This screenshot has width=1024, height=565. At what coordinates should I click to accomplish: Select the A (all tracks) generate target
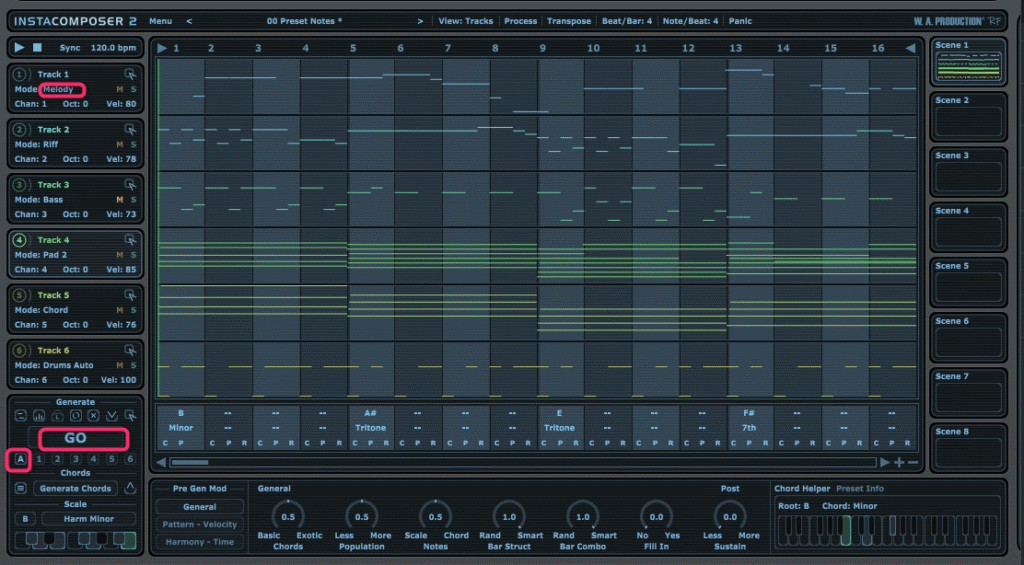coord(20,459)
